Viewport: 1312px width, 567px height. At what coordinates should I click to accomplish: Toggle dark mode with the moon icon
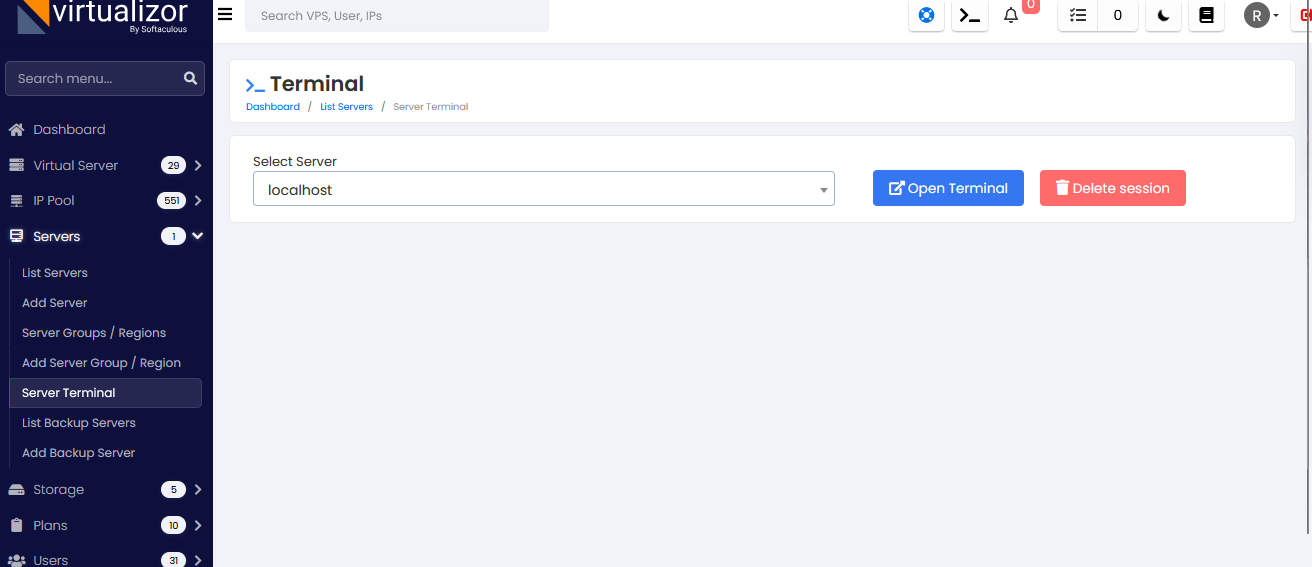1163,16
